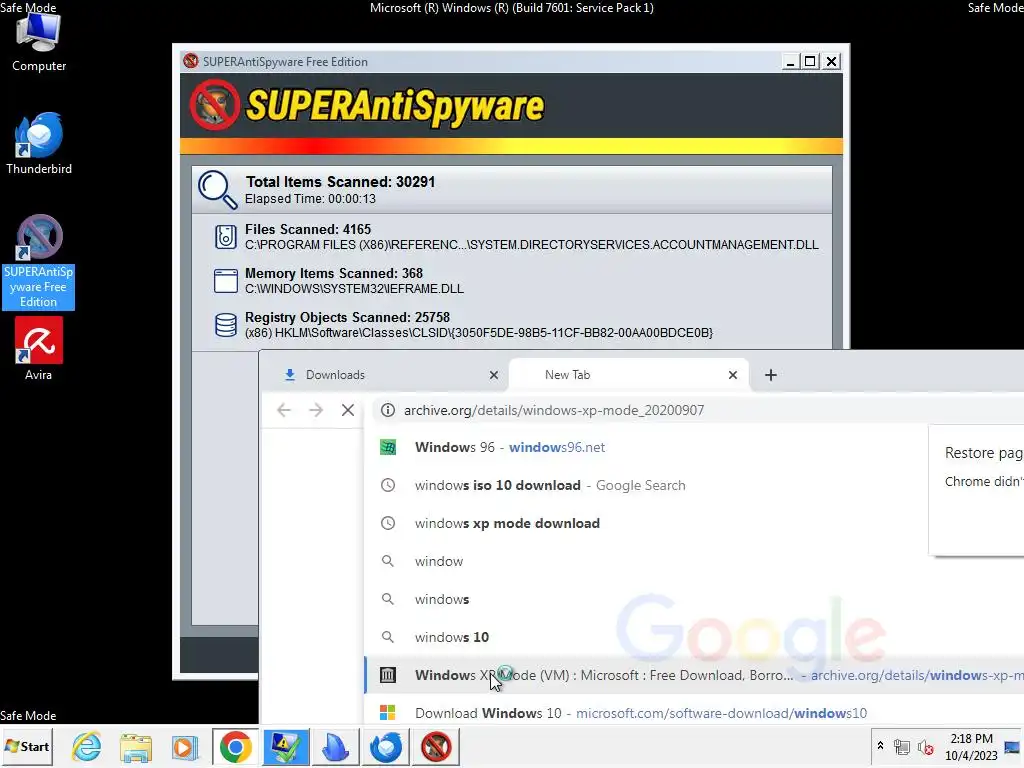
Task: Click the Chrome forward arrow
Action: [315, 410]
